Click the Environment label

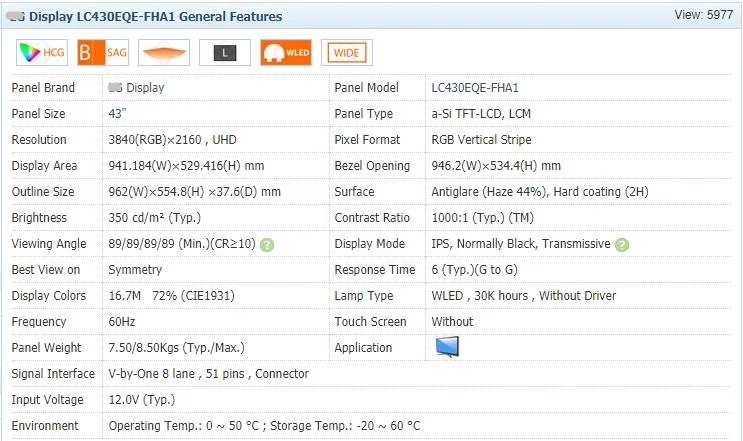45,426
